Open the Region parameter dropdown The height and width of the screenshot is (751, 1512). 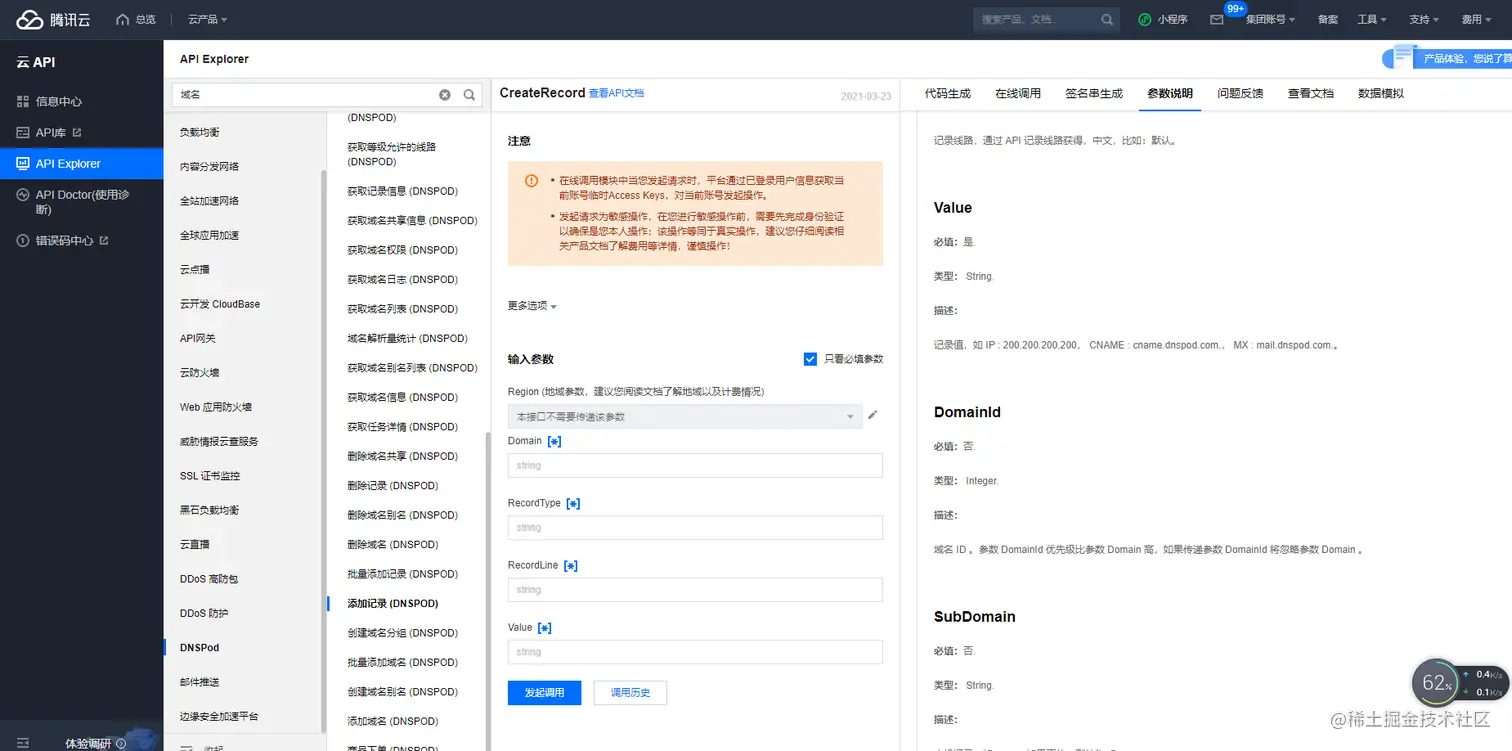(x=685, y=416)
